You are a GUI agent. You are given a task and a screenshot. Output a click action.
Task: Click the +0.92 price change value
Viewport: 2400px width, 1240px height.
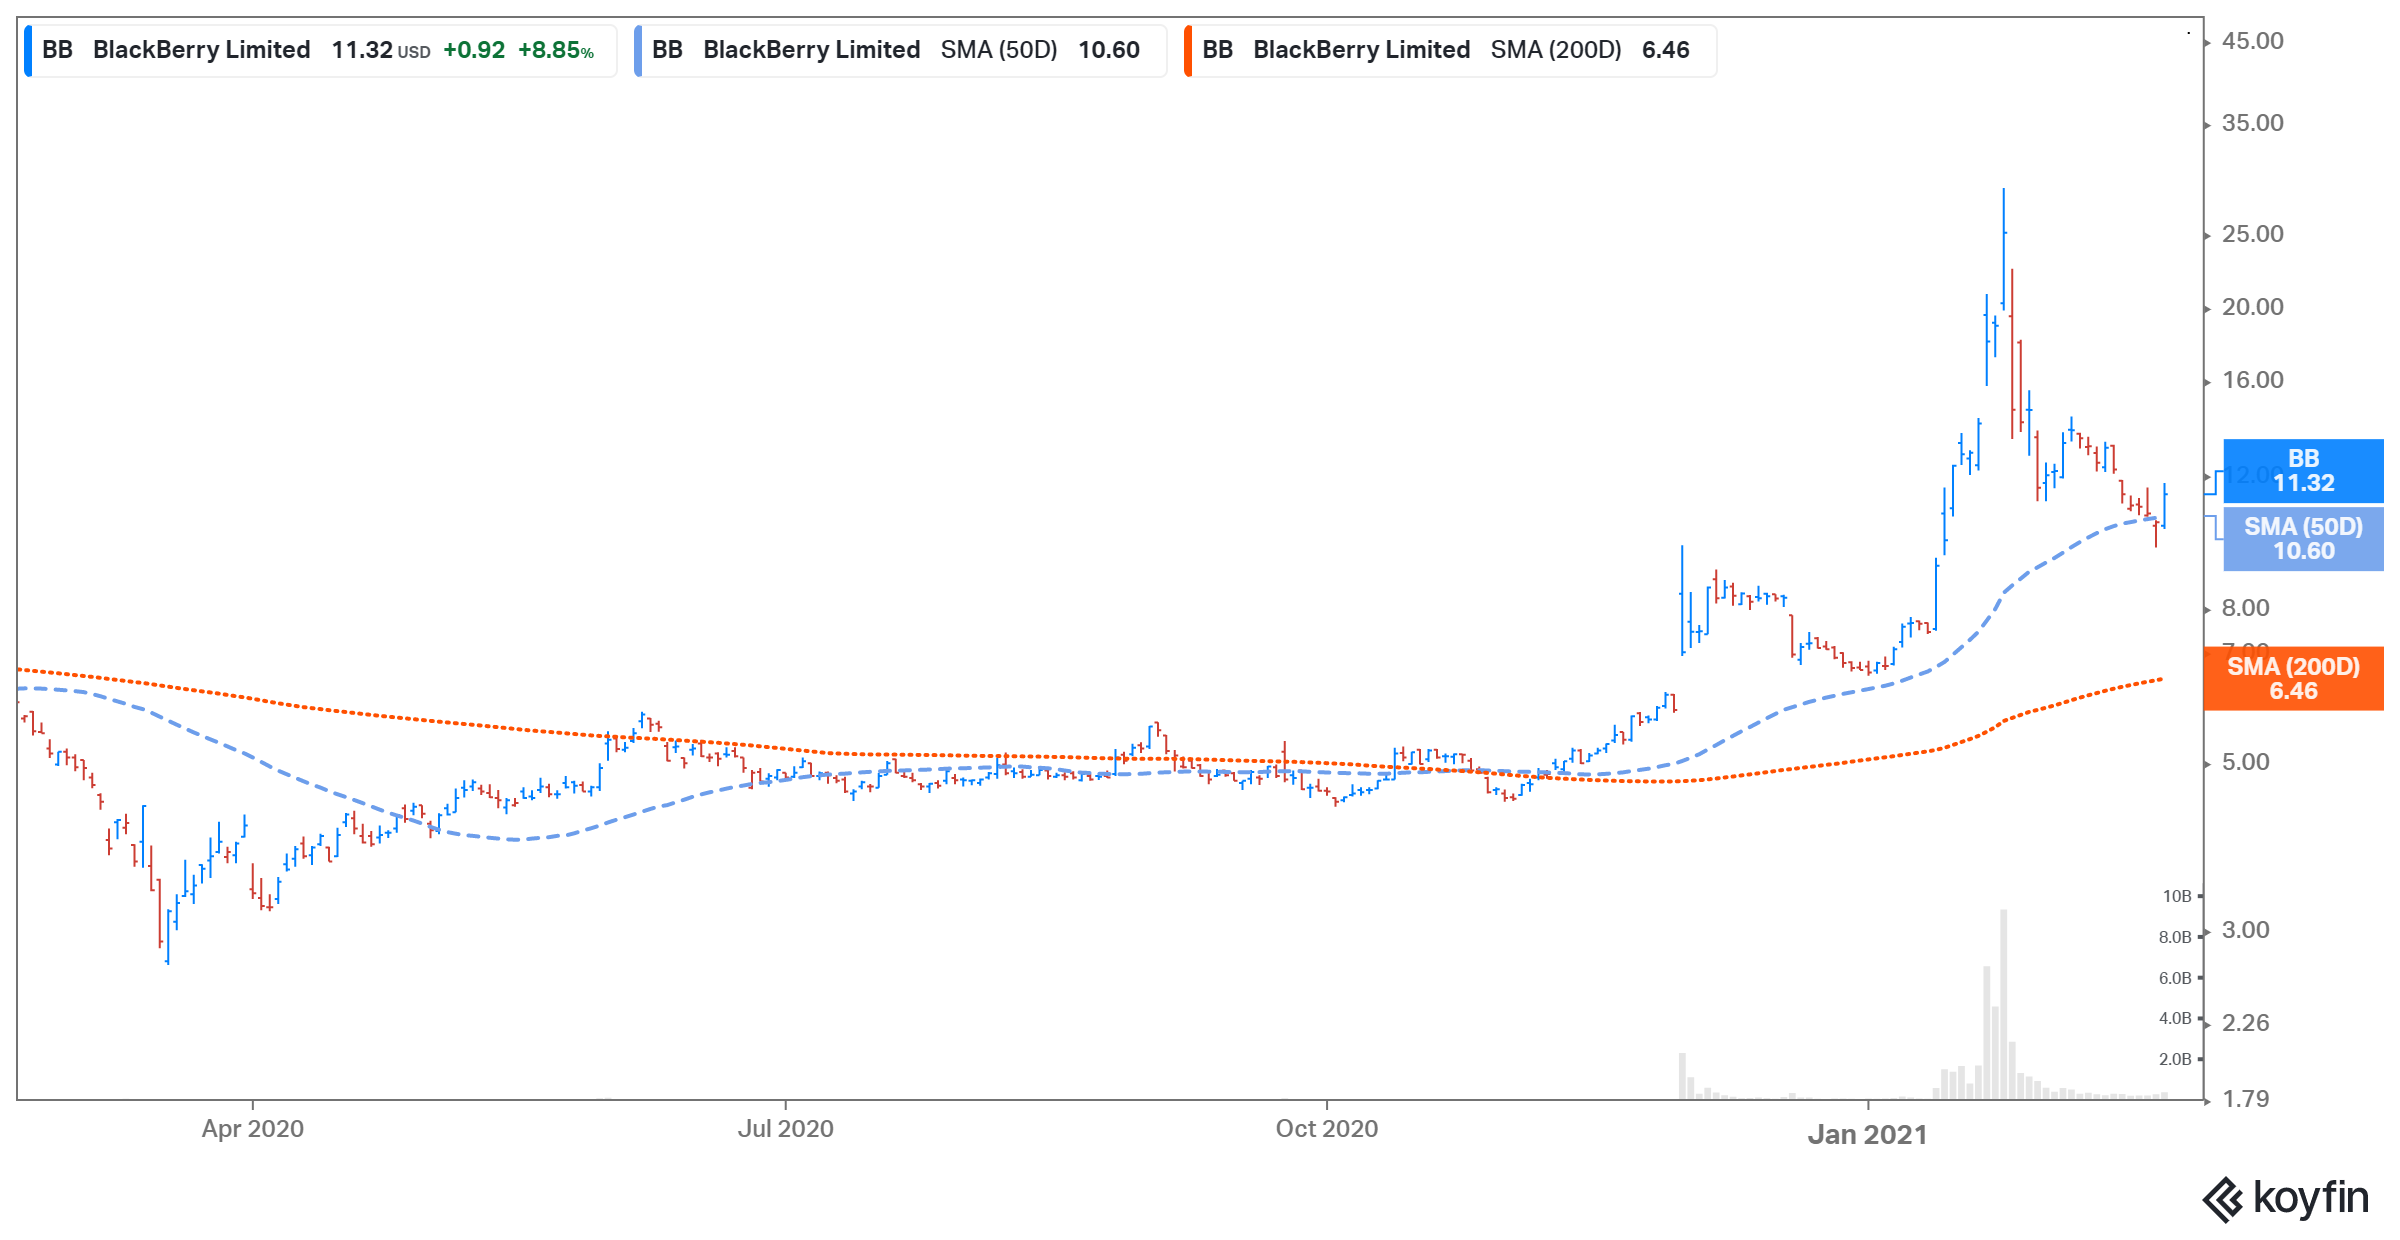(x=474, y=50)
